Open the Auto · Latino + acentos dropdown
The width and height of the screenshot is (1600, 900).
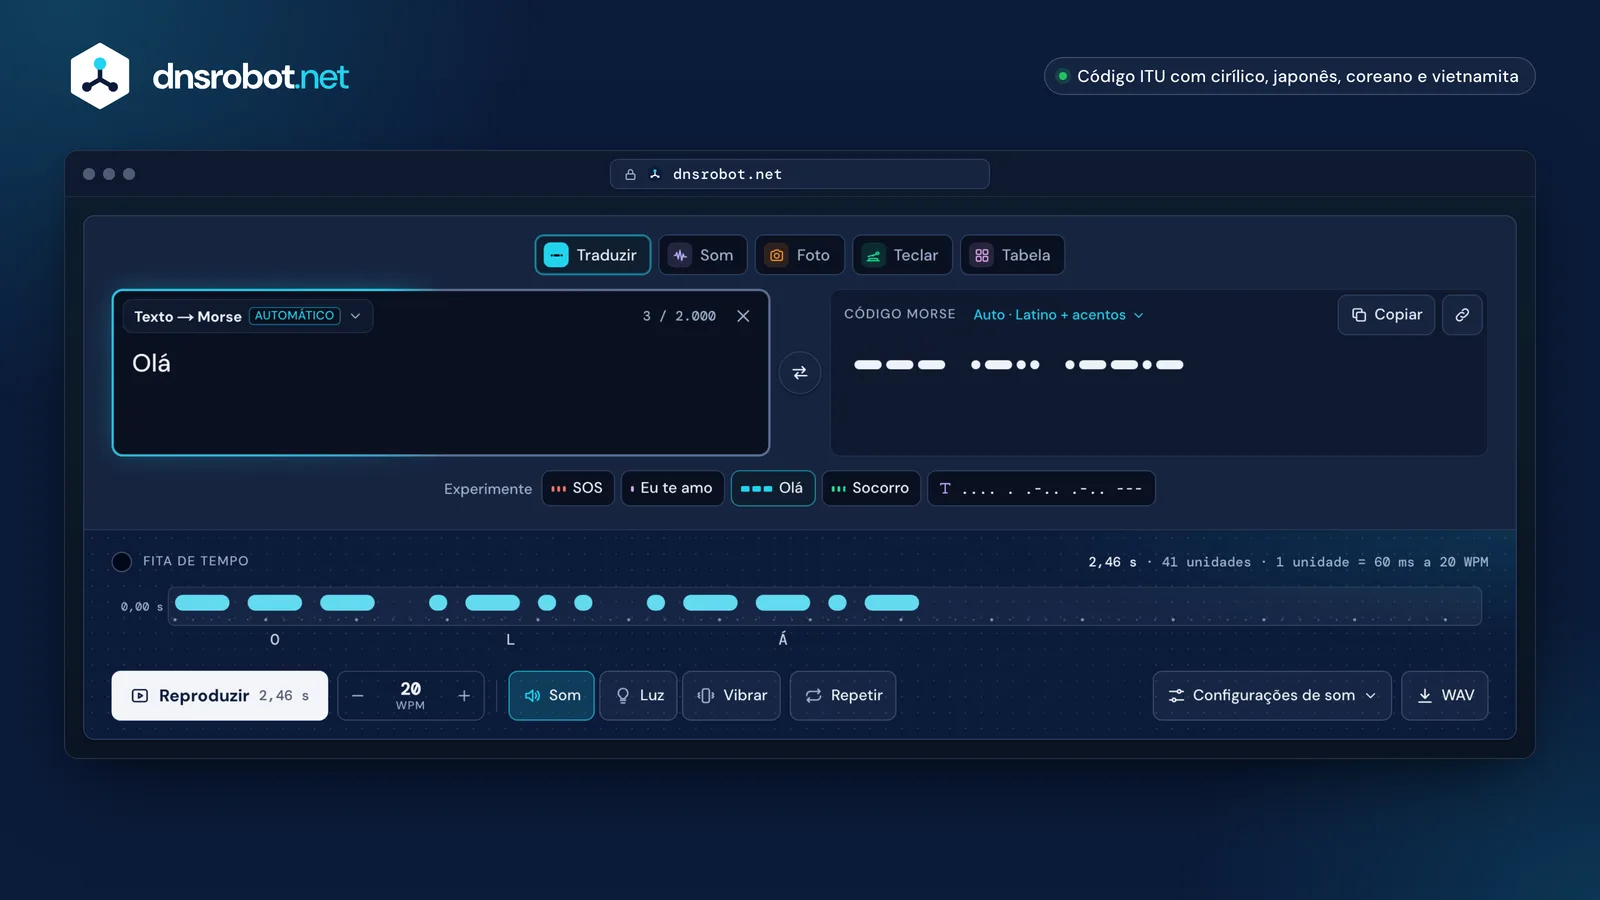(x=1058, y=315)
